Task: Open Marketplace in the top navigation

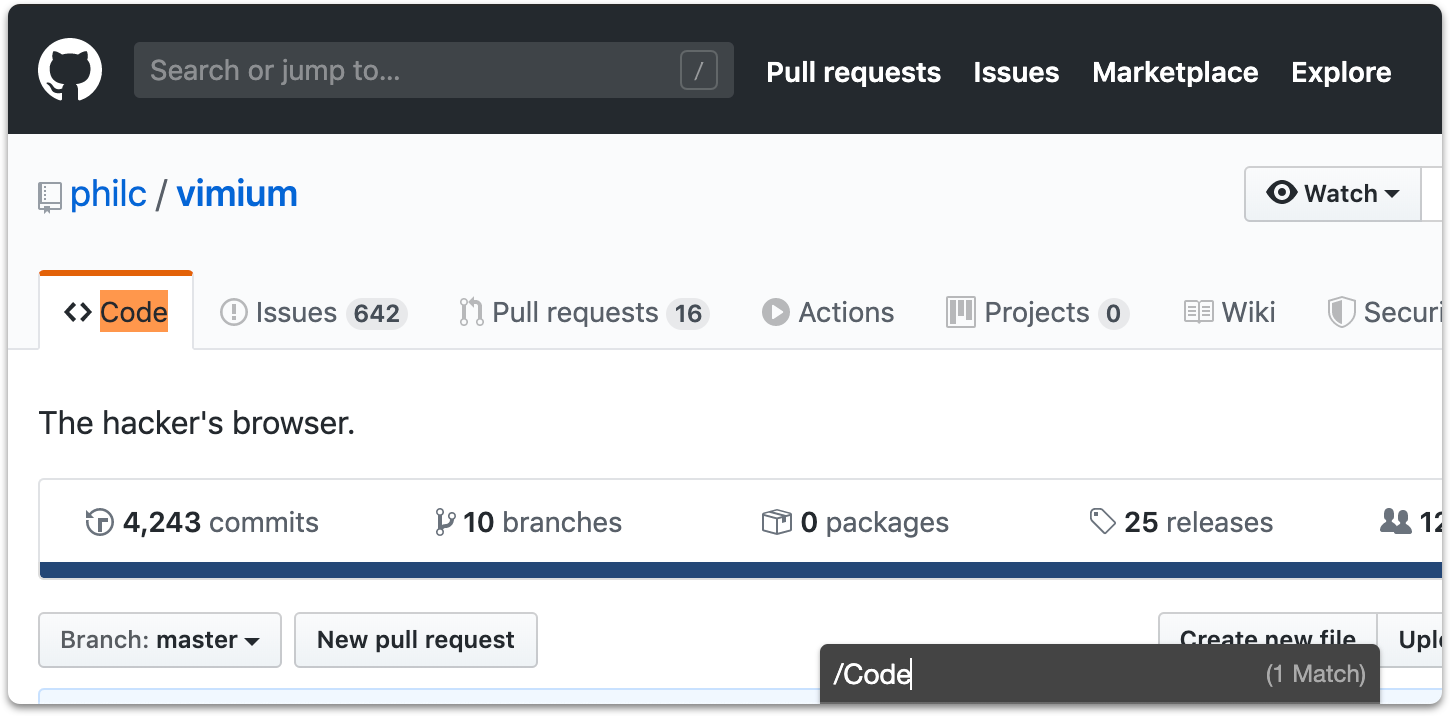Action: (1175, 72)
